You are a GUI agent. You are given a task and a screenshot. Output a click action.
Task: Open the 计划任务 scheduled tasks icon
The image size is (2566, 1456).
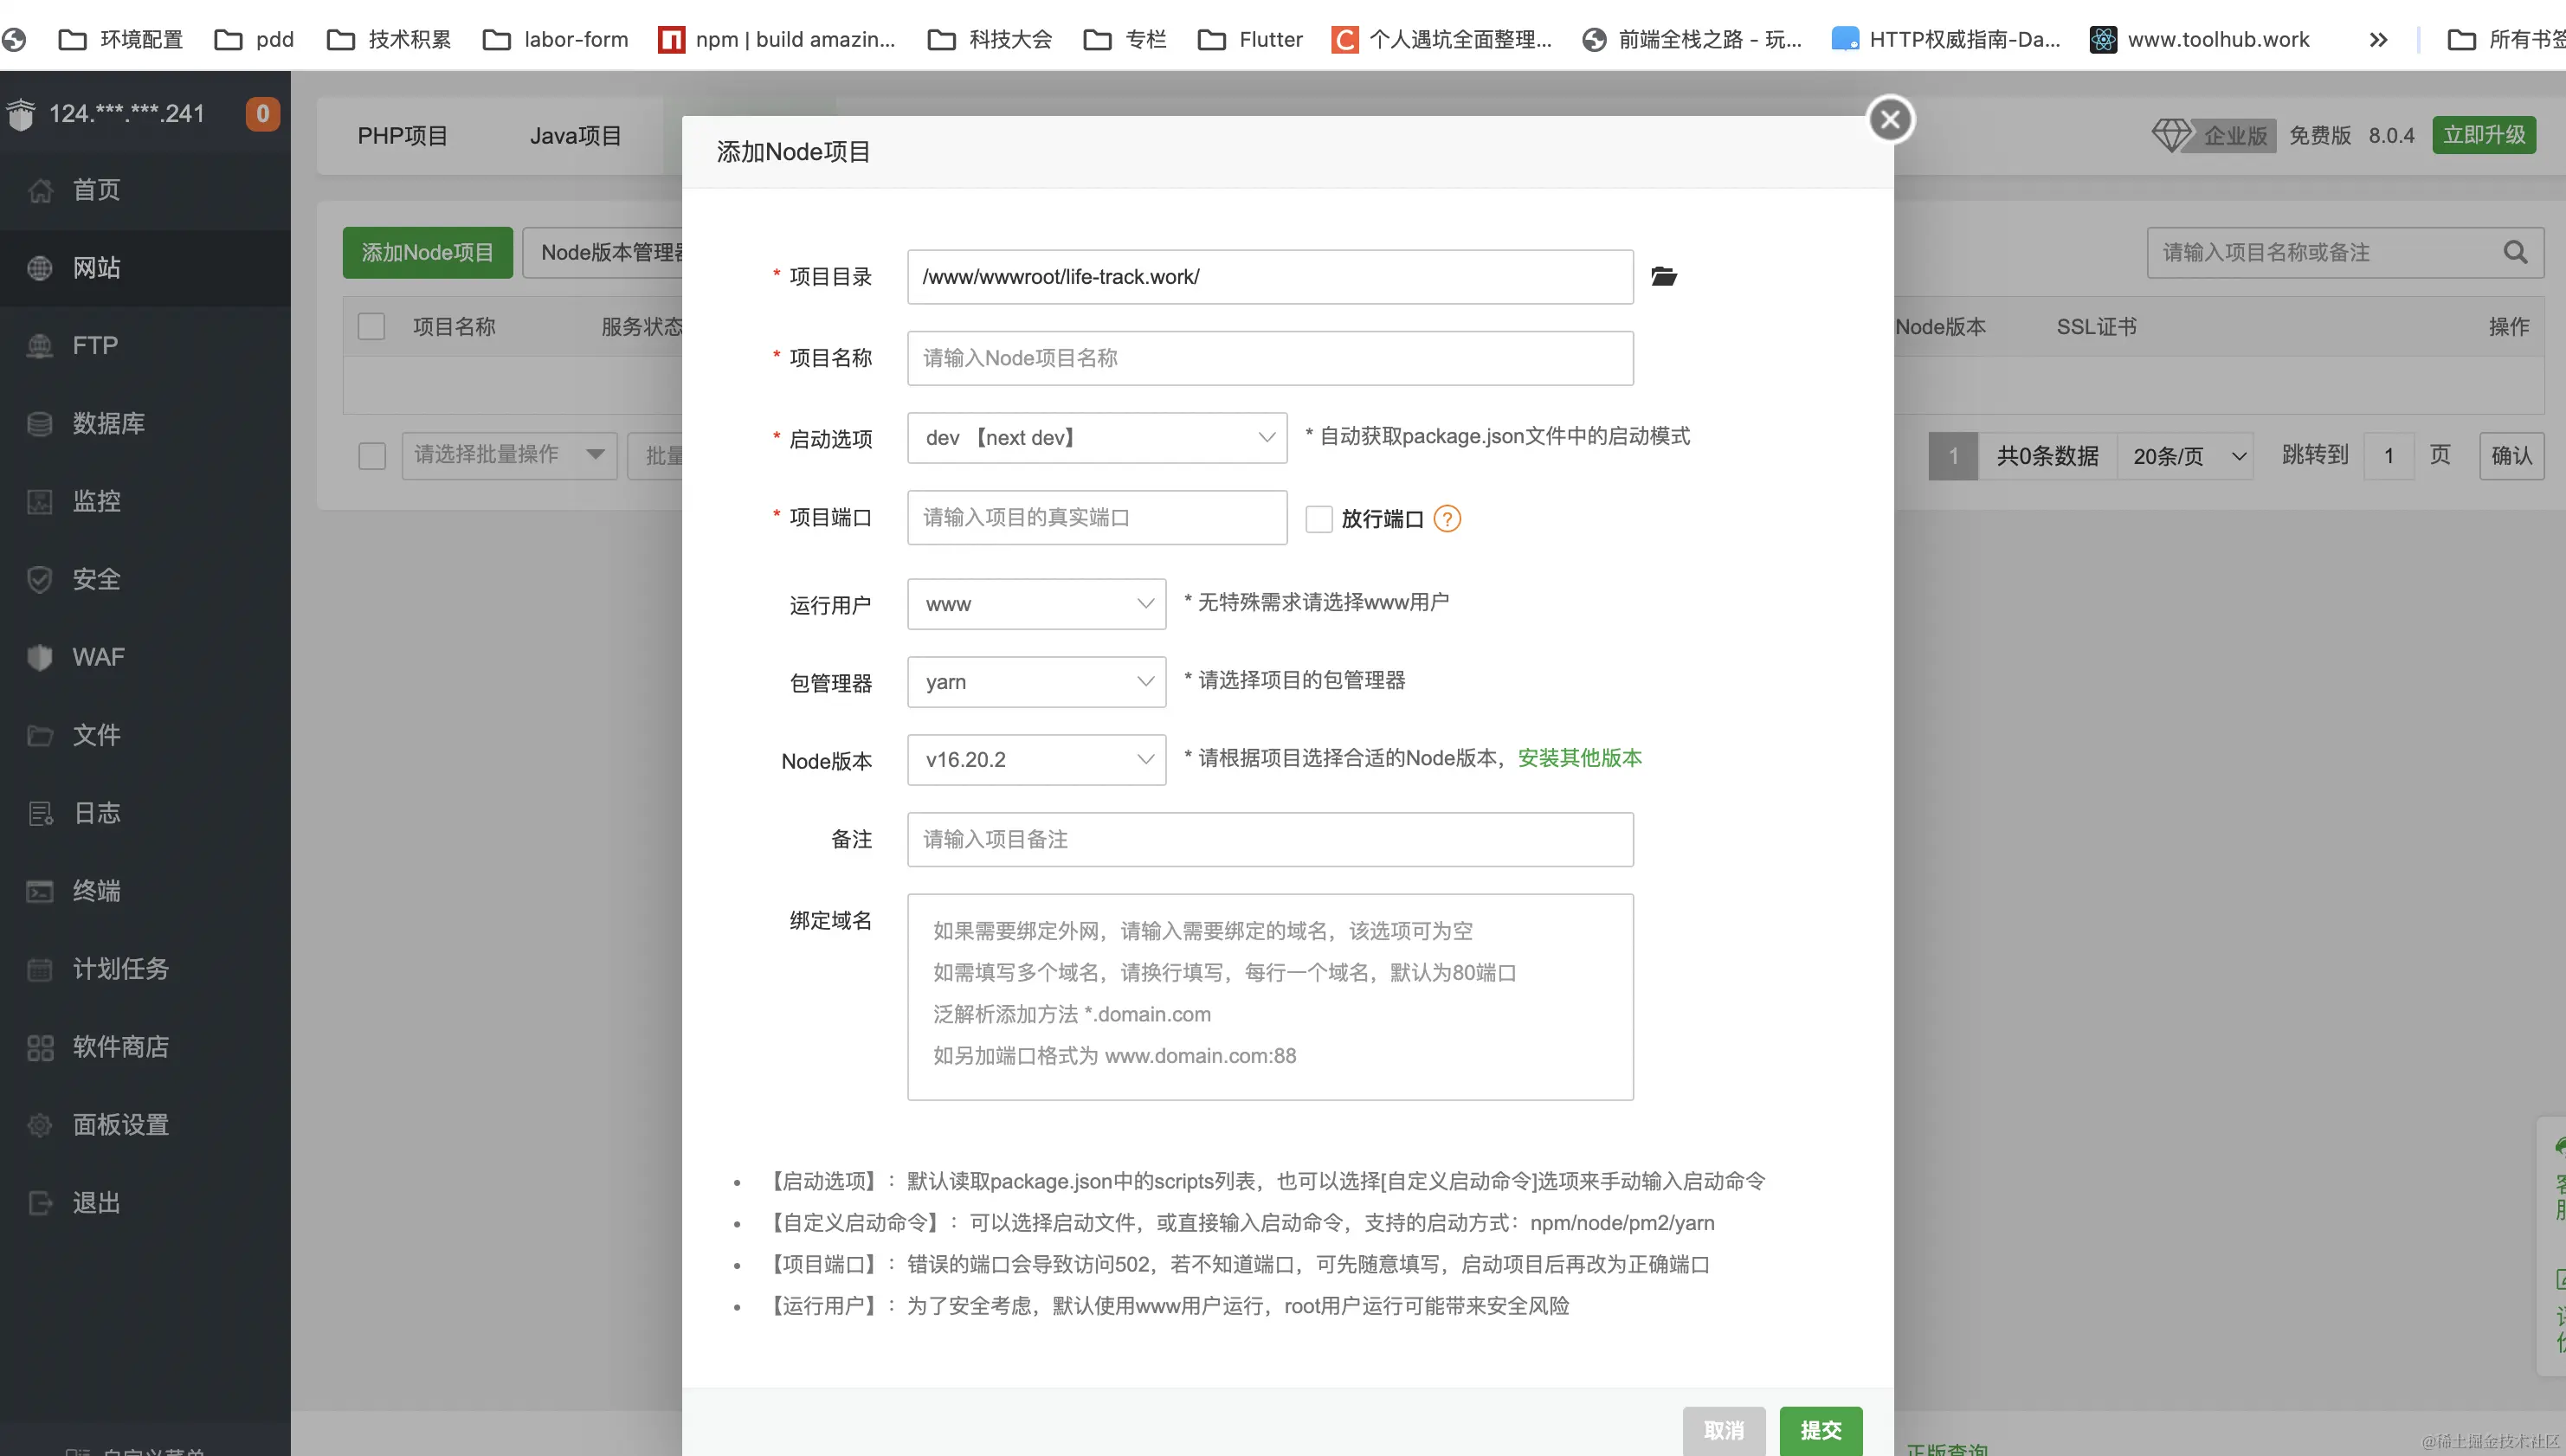pos(40,969)
